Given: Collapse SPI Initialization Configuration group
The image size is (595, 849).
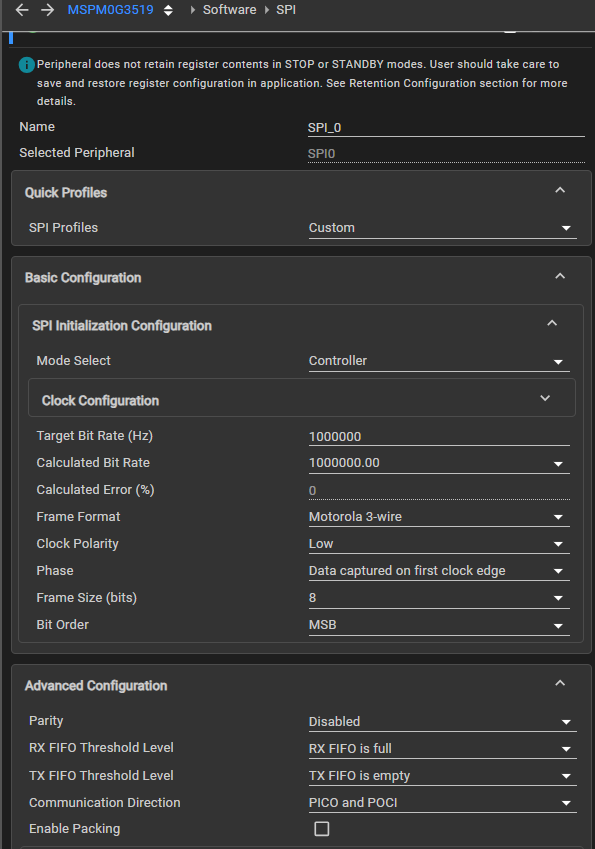Looking at the screenshot, I should tap(552, 323).
